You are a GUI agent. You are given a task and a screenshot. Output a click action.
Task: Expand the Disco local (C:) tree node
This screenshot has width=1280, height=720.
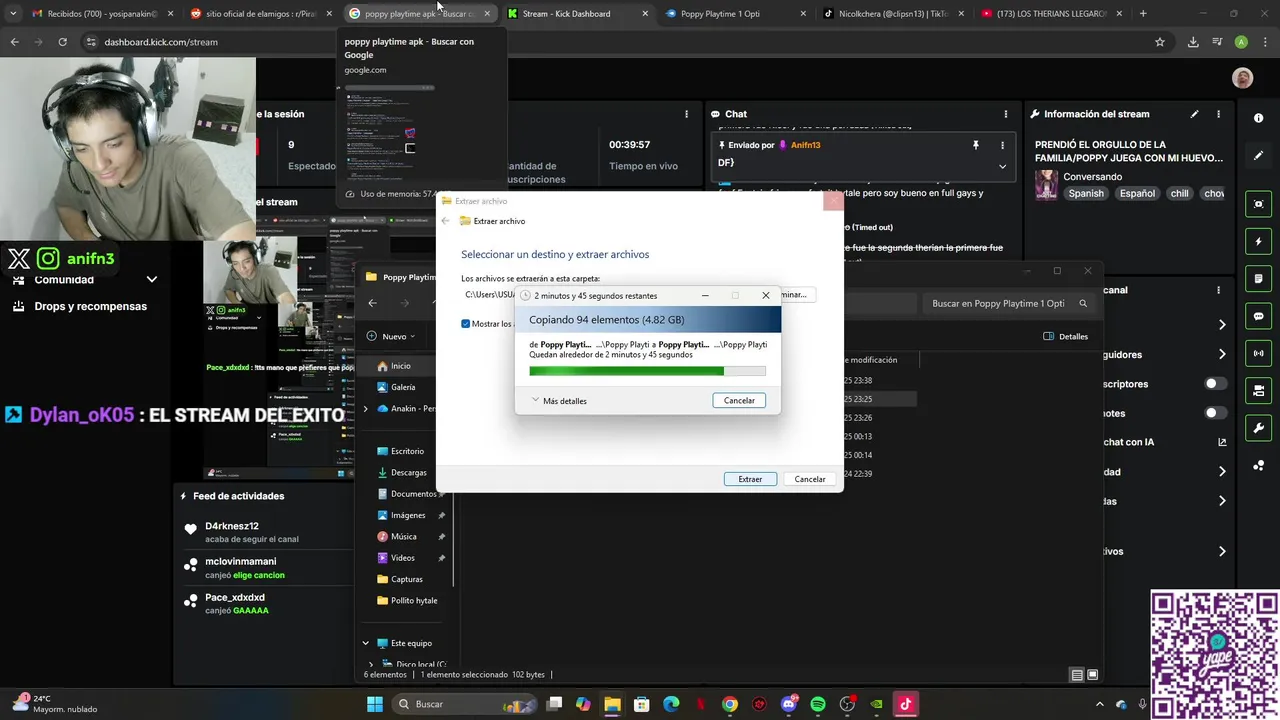coord(371,664)
